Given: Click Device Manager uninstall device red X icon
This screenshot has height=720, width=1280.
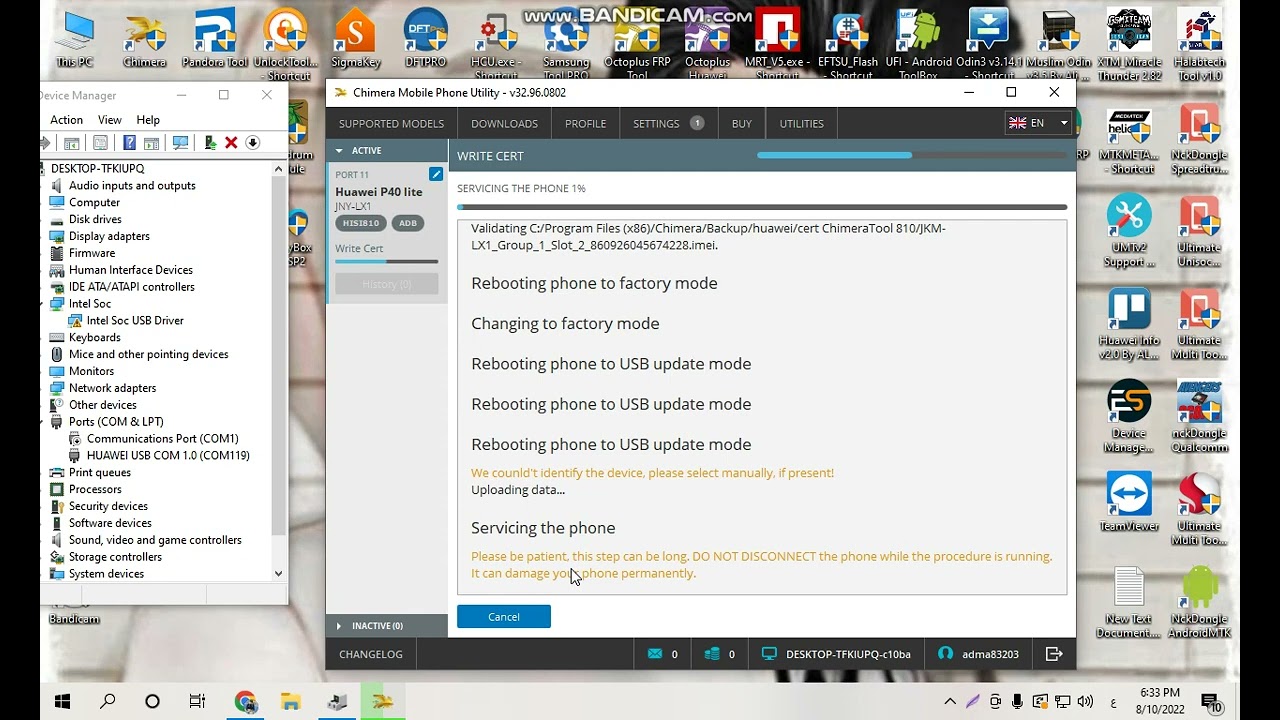Looking at the screenshot, I should click(231, 143).
